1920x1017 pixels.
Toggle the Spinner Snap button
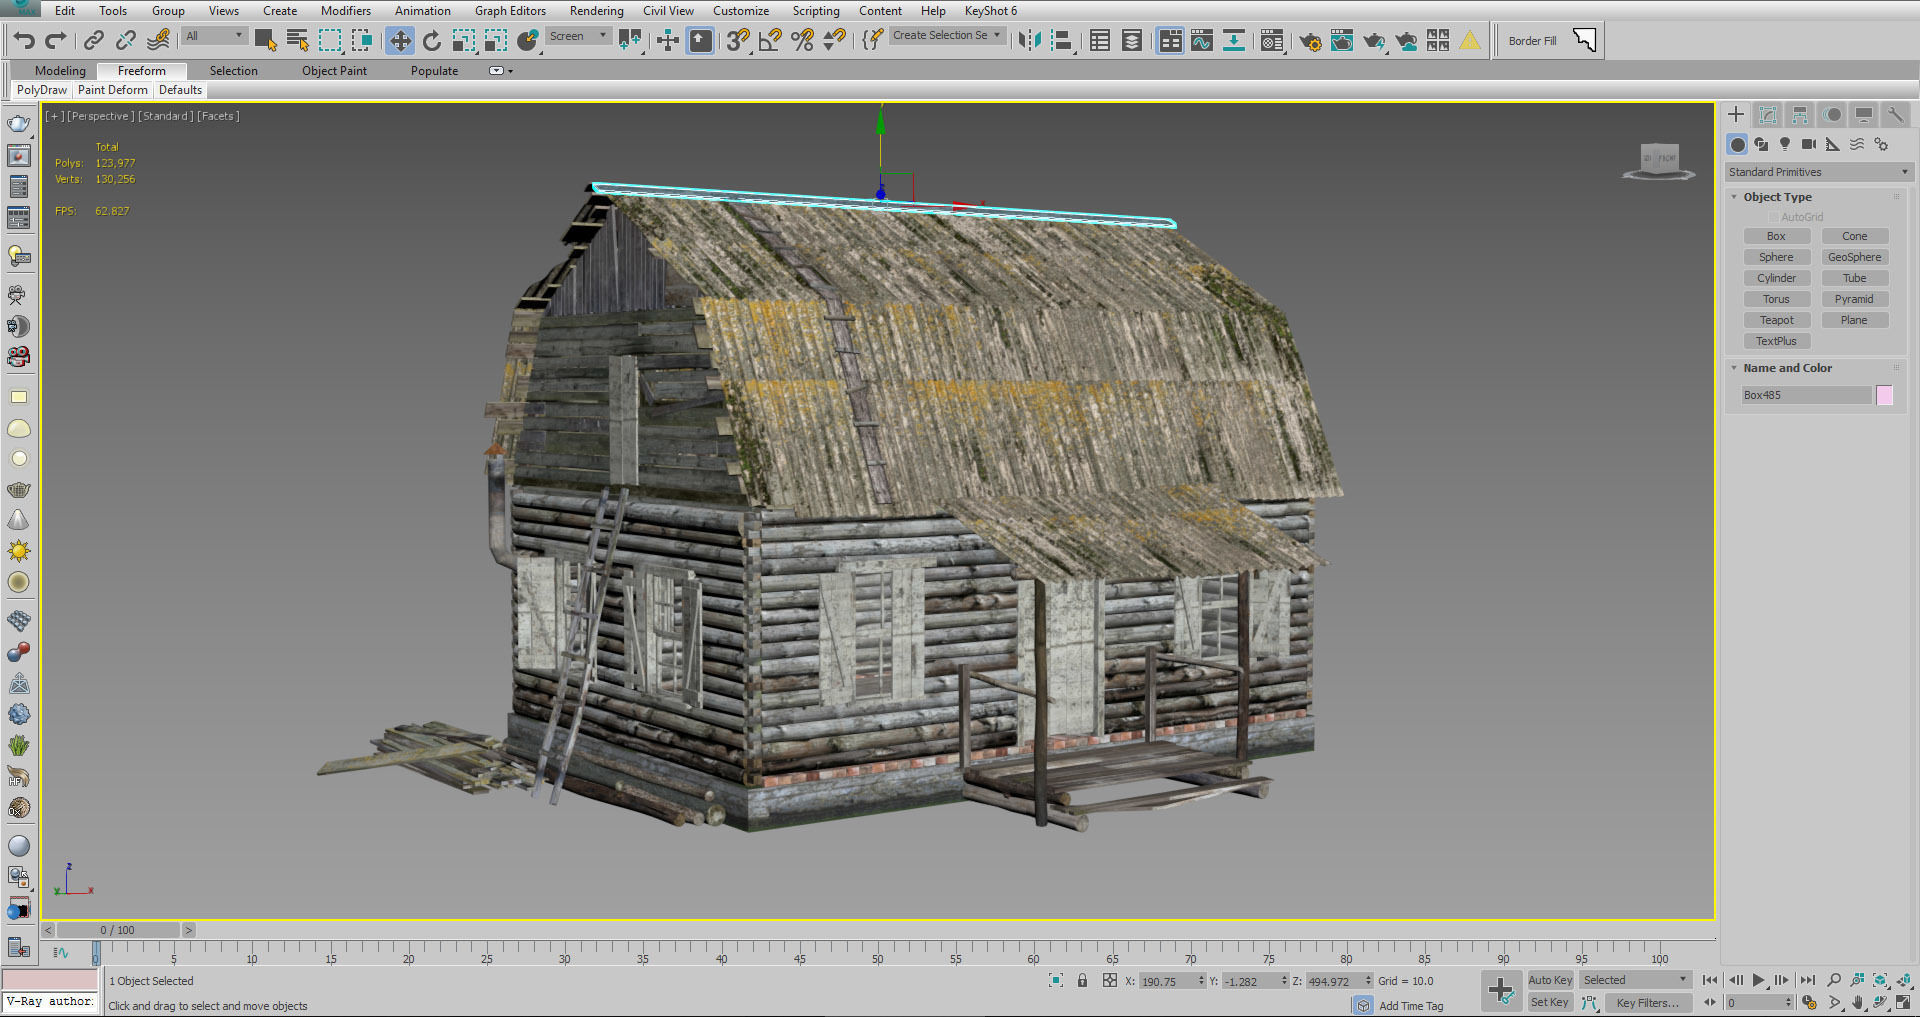coord(834,40)
